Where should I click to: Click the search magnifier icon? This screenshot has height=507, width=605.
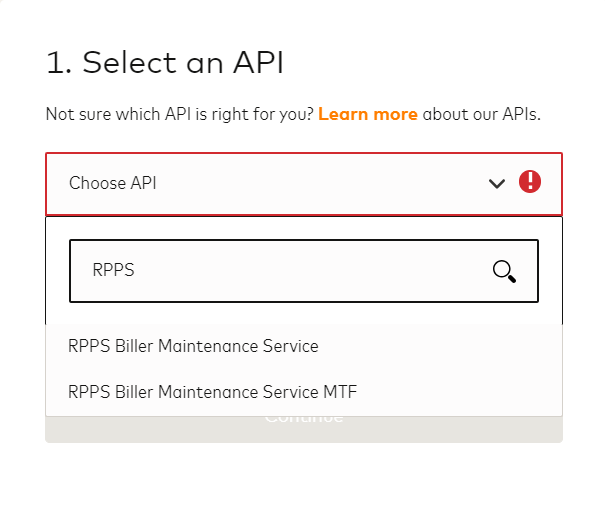pyautogui.click(x=504, y=271)
